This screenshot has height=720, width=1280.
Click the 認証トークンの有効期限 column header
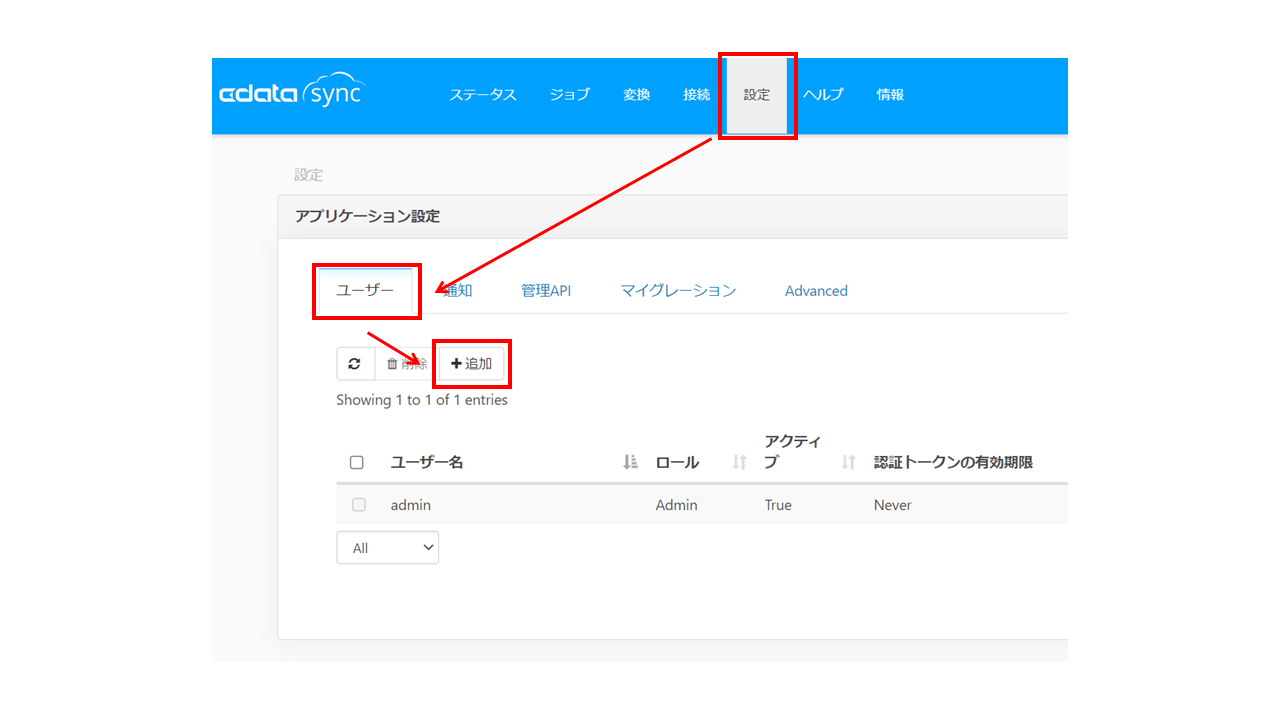click(x=953, y=462)
